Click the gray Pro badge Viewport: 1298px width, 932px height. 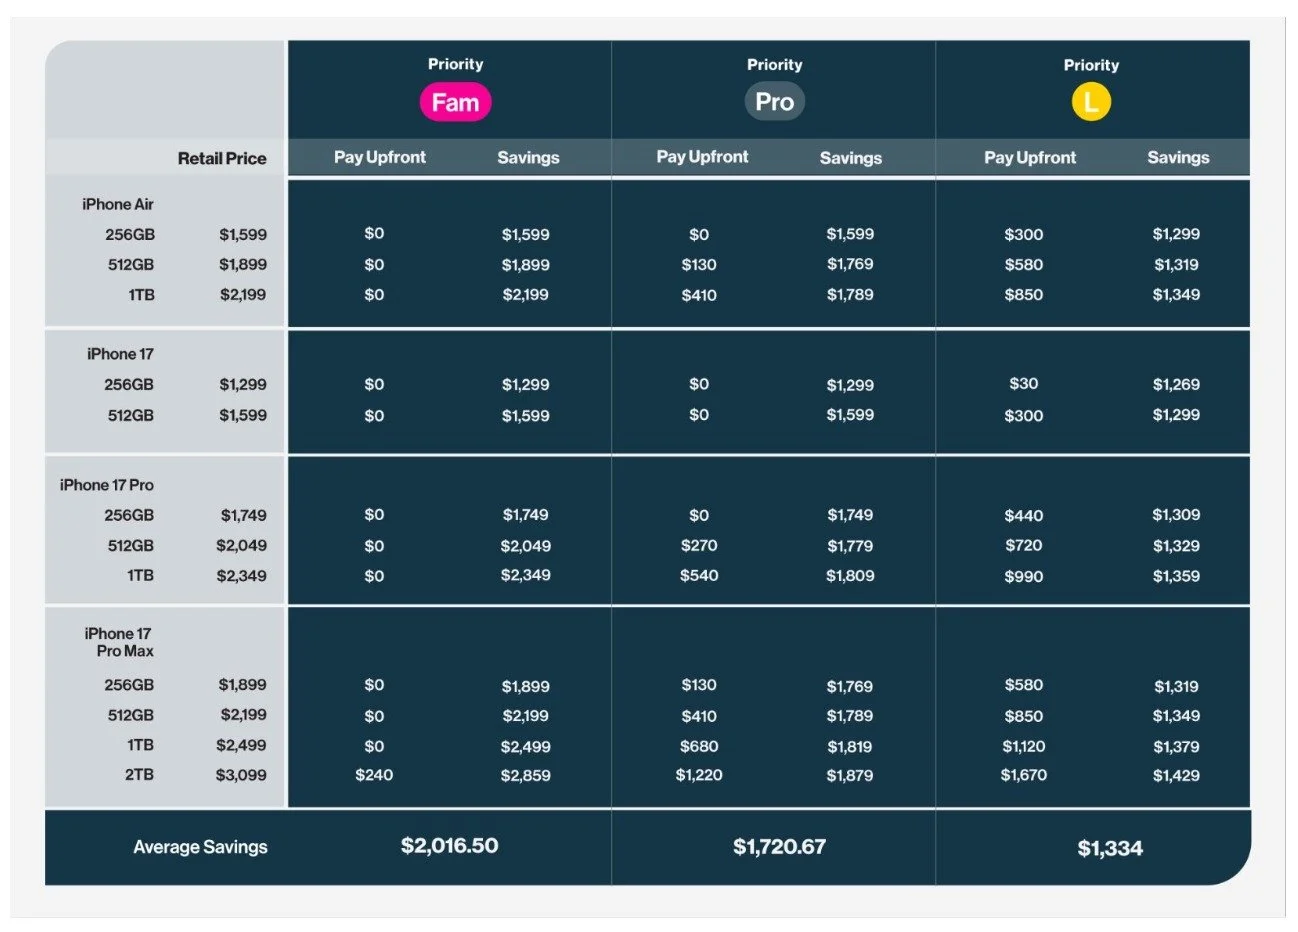click(x=774, y=102)
